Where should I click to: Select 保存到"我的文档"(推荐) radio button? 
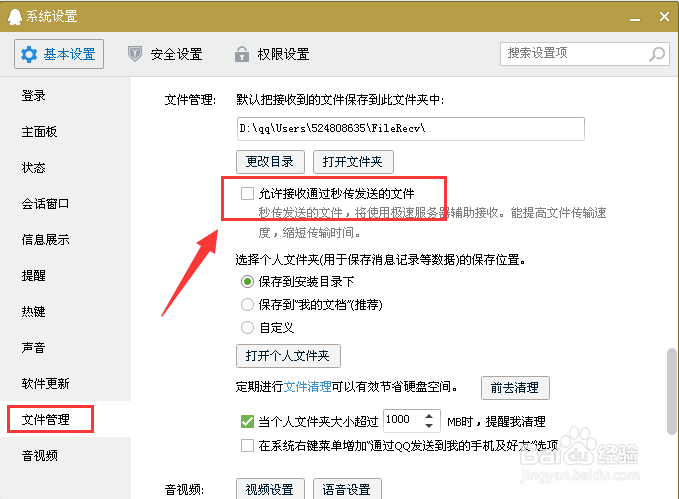click(247, 305)
